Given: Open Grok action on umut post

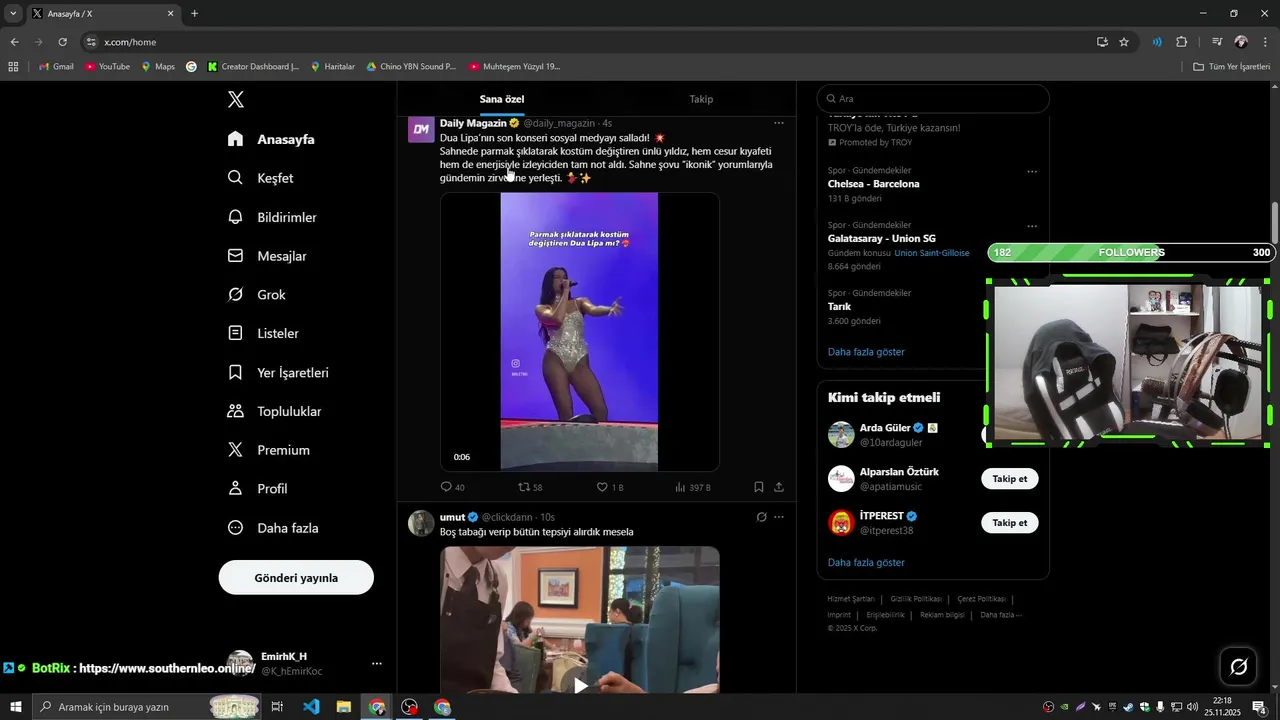Looking at the screenshot, I should (761, 517).
